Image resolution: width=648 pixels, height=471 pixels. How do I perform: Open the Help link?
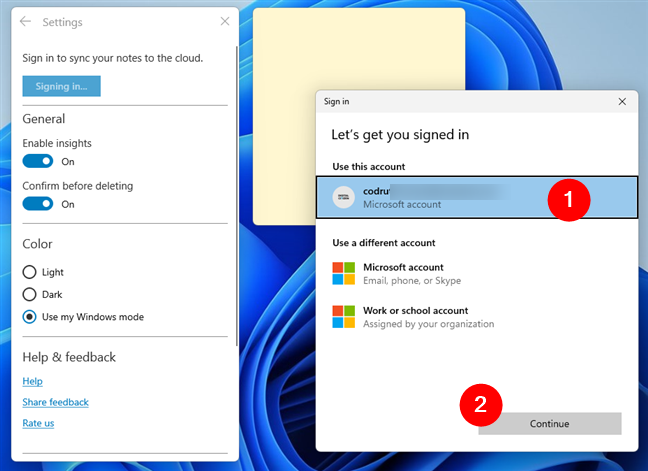[x=33, y=381]
